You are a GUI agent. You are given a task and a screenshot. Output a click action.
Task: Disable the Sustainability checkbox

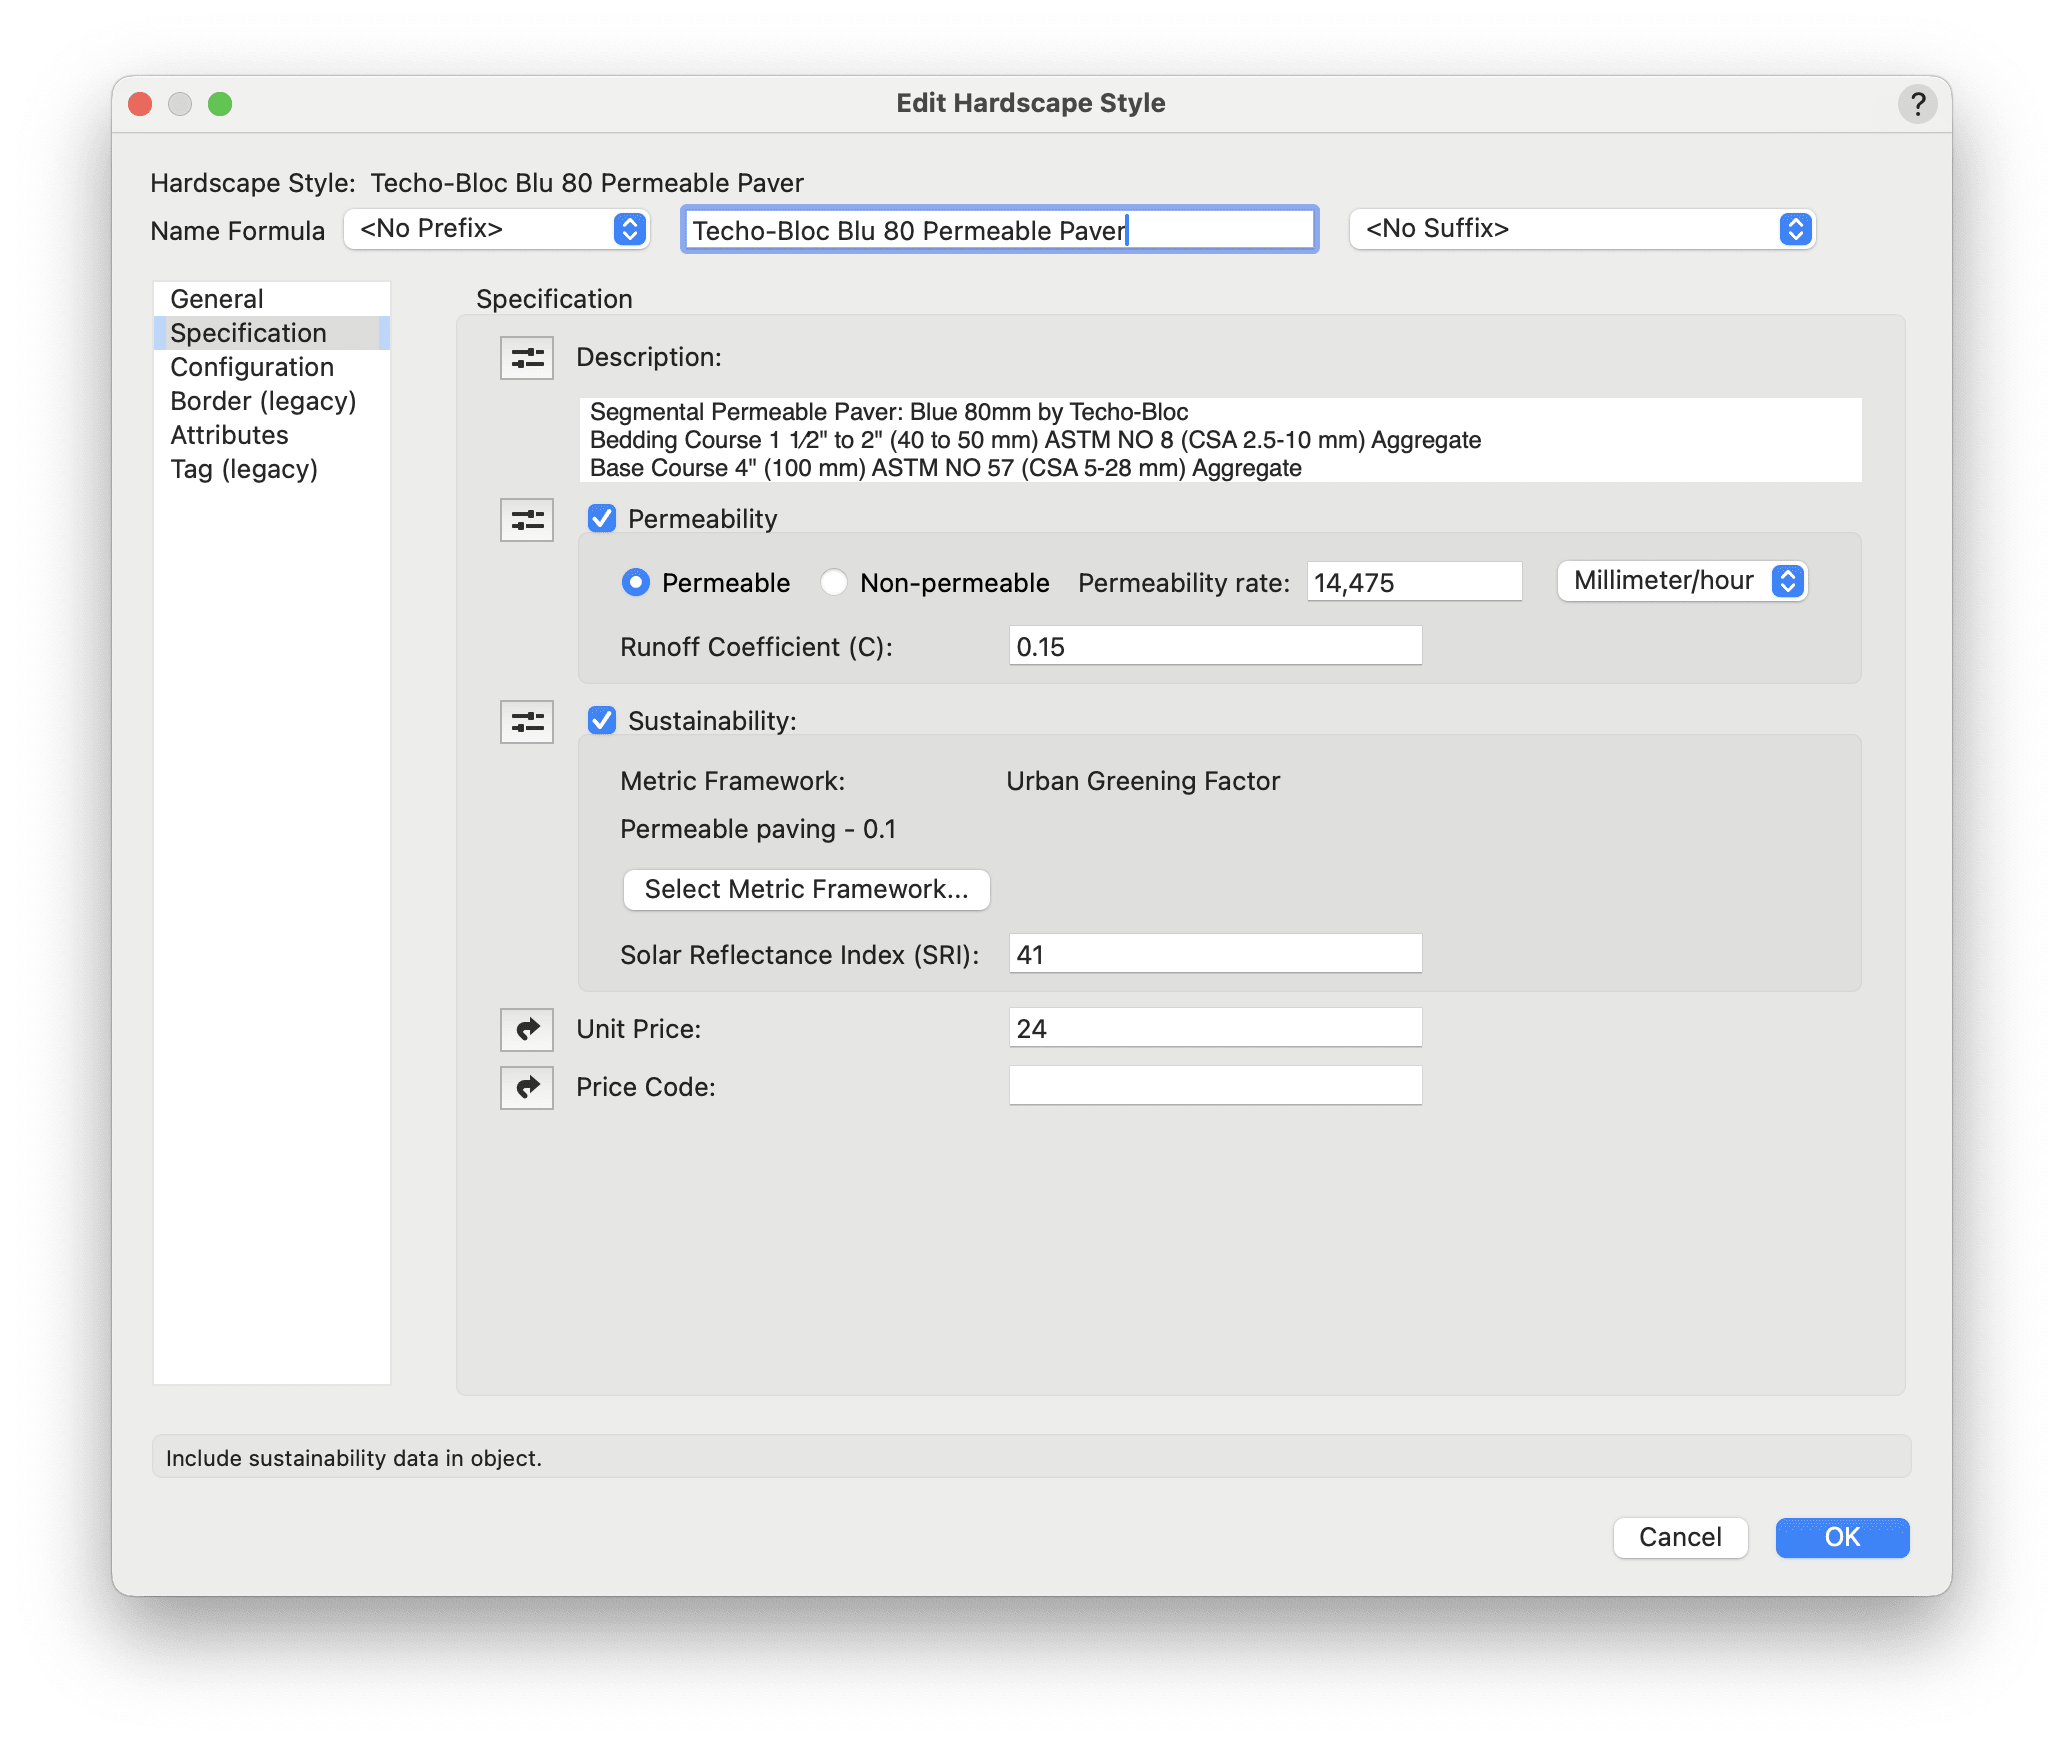[602, 721]
